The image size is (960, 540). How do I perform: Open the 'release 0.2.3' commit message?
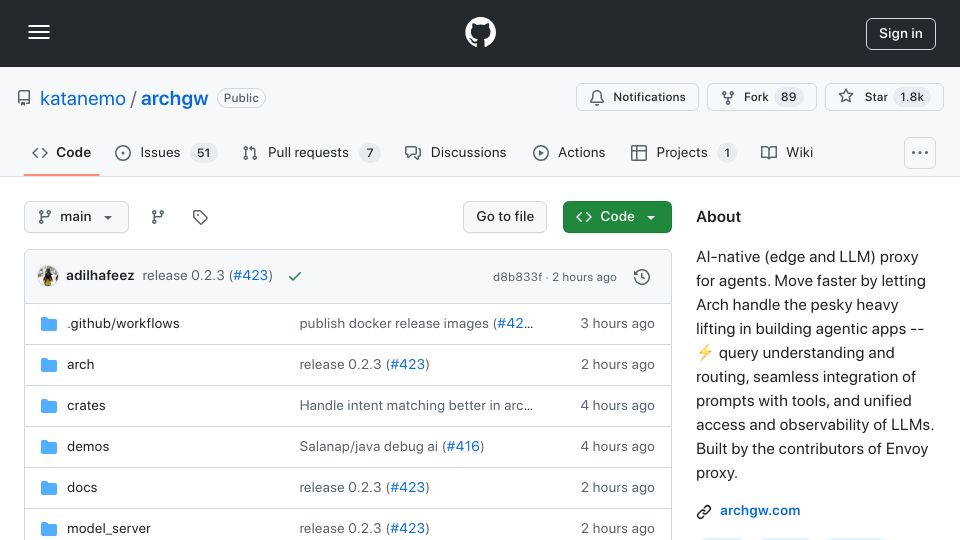[x=183, y=276]
